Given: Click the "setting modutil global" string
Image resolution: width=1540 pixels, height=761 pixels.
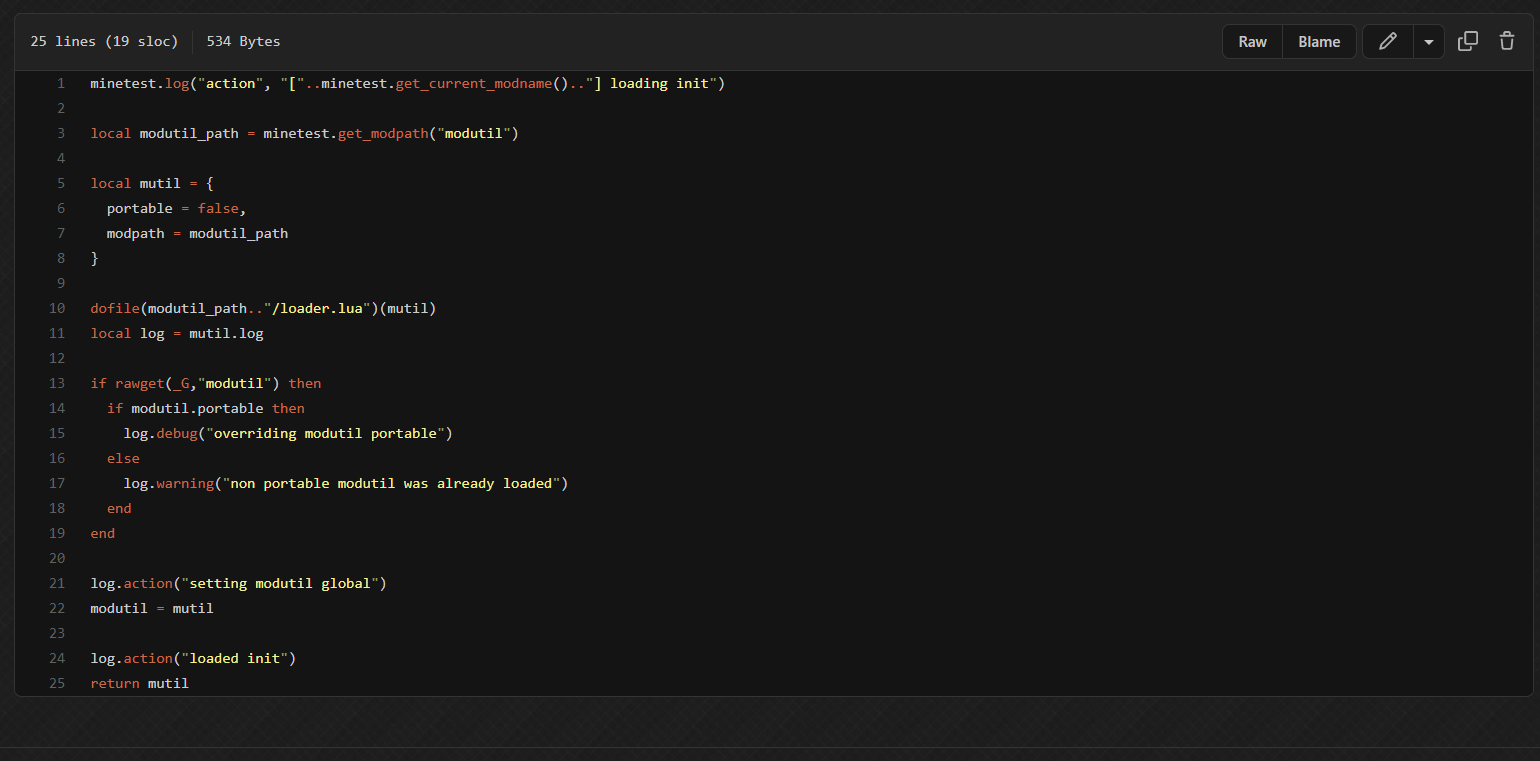Looking at the screenshot, I should coord(280,584).
